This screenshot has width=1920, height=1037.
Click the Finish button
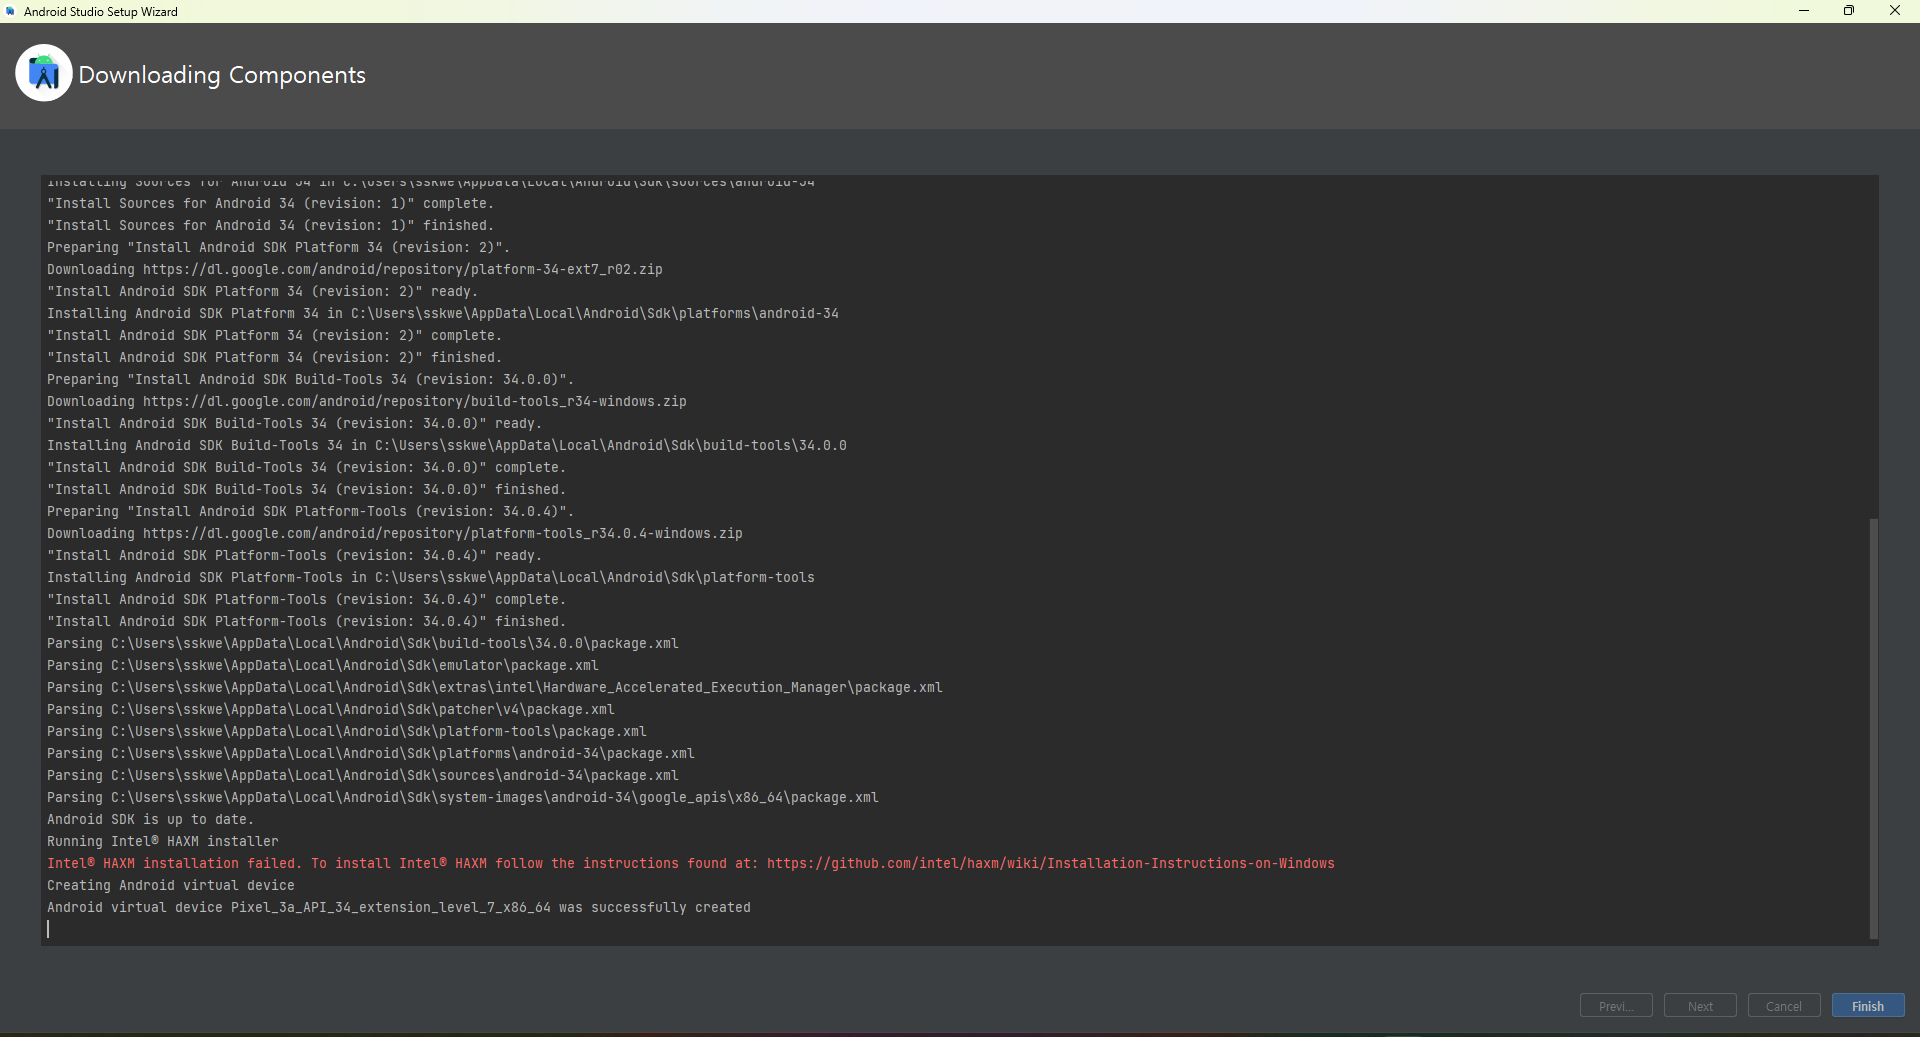point(1867,1006)
